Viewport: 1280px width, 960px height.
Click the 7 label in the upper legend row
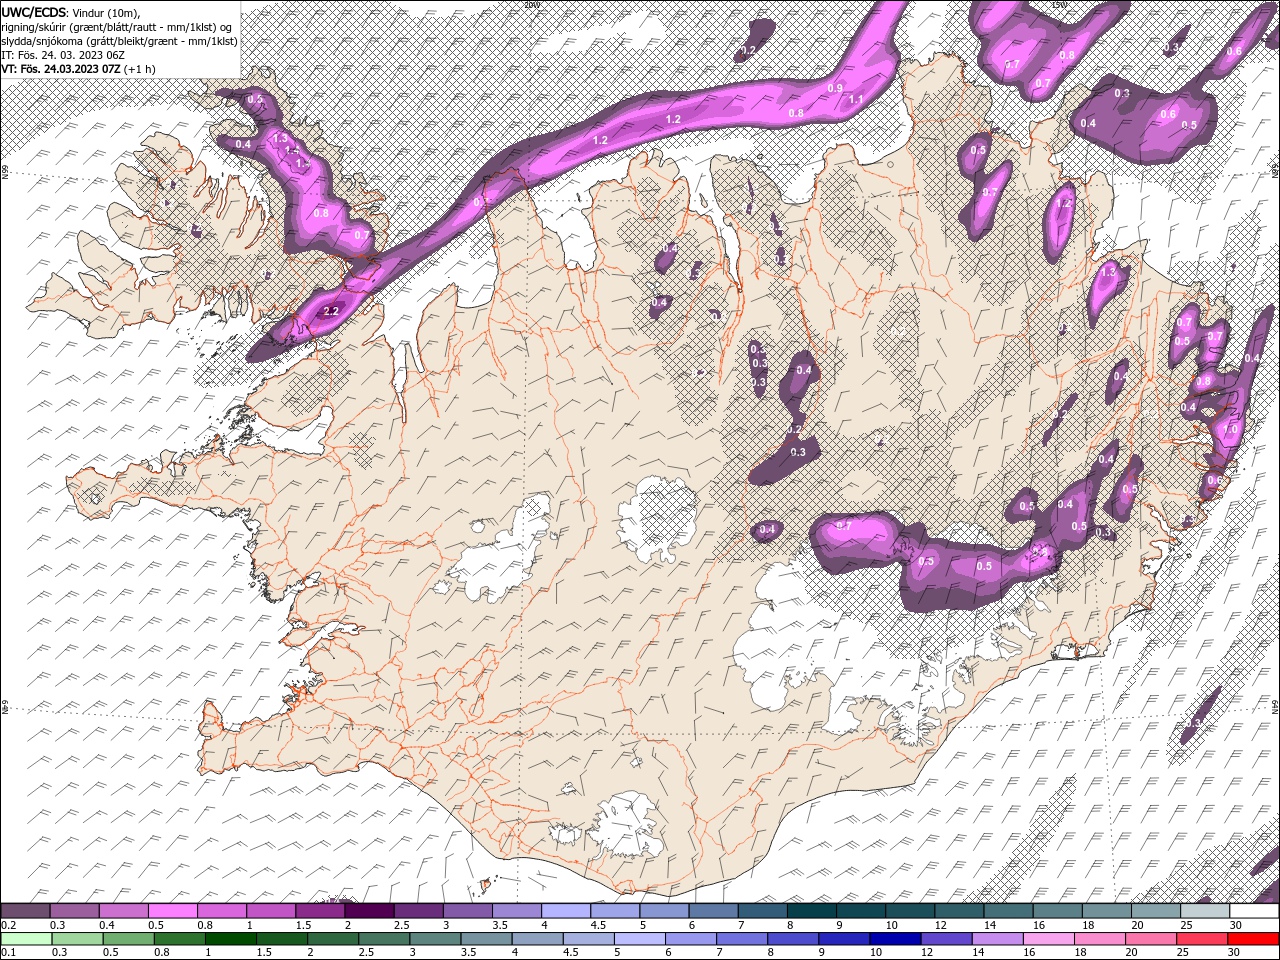click(742, 925)
